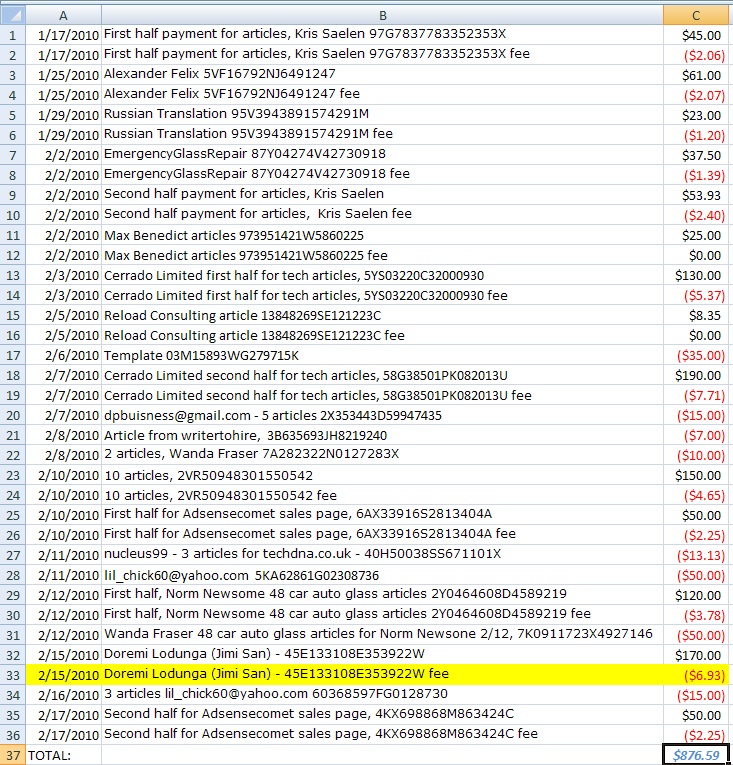The width and height of the screenshot is (733, 765).
Task: Select the $190.00 amount cell
Action: [696, 375]
